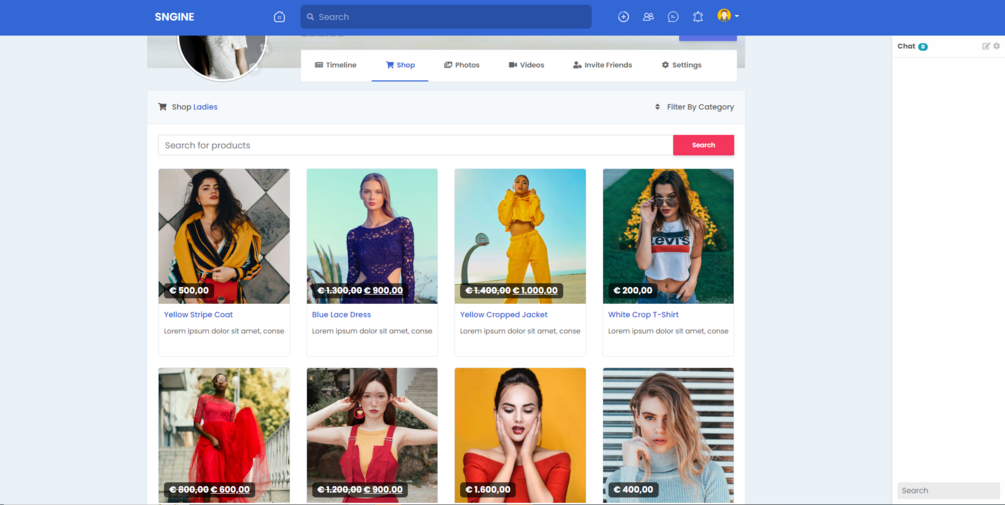Click the Ladies shop link
Viewport: 1005px width, 505px height.
point(205,107)
